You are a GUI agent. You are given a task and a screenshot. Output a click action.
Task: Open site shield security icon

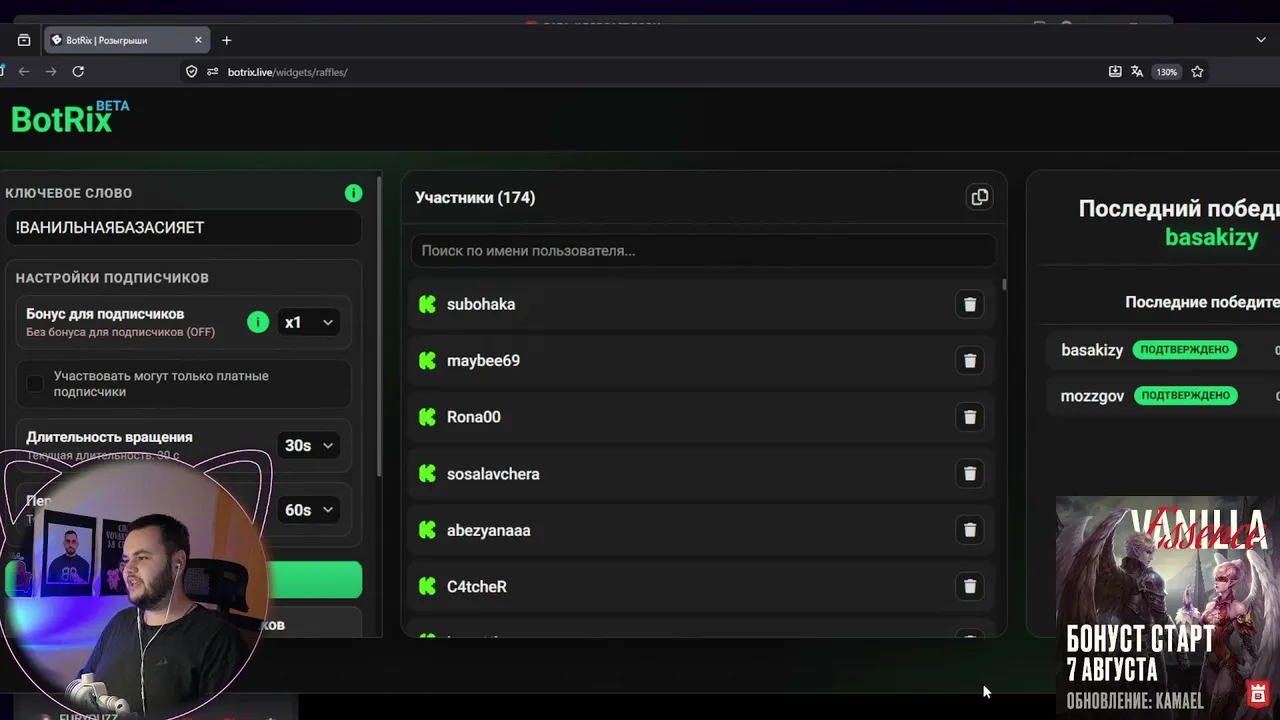coord(192,72)
